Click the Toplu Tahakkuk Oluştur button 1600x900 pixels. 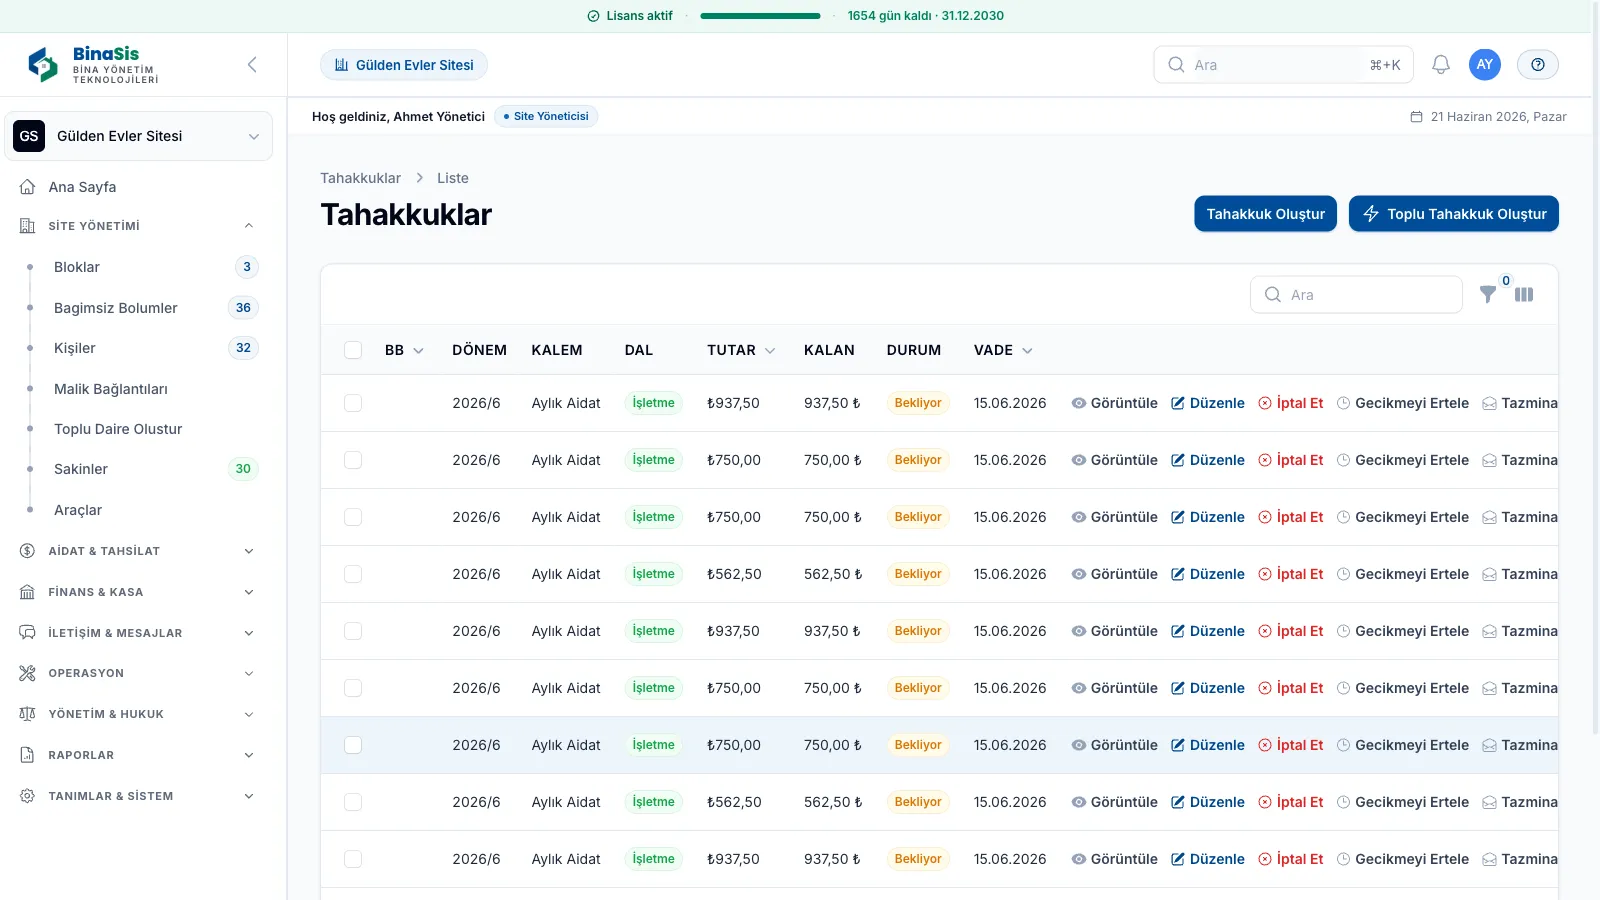pos(1453,214)
